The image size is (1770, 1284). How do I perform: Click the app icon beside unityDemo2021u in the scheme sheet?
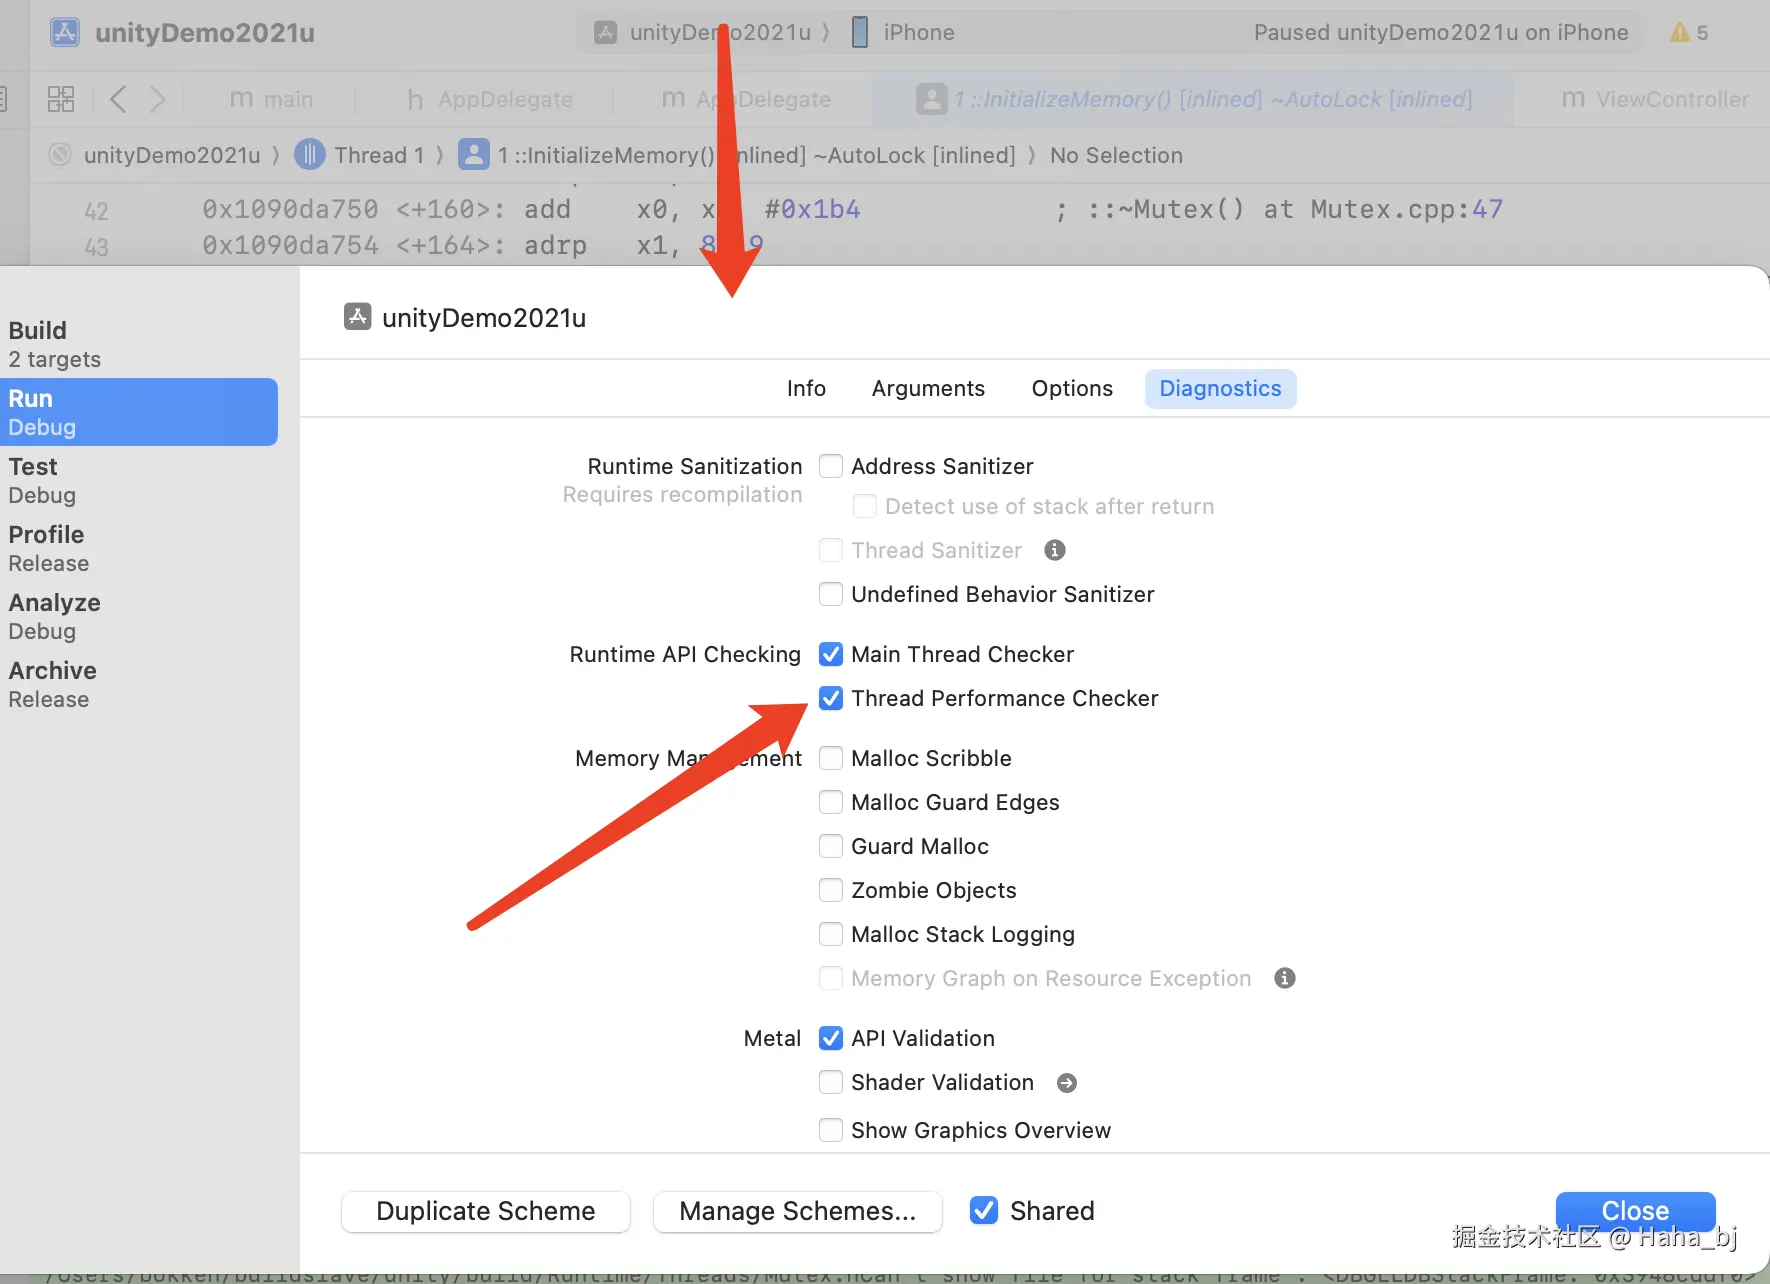tap(357, 317)
